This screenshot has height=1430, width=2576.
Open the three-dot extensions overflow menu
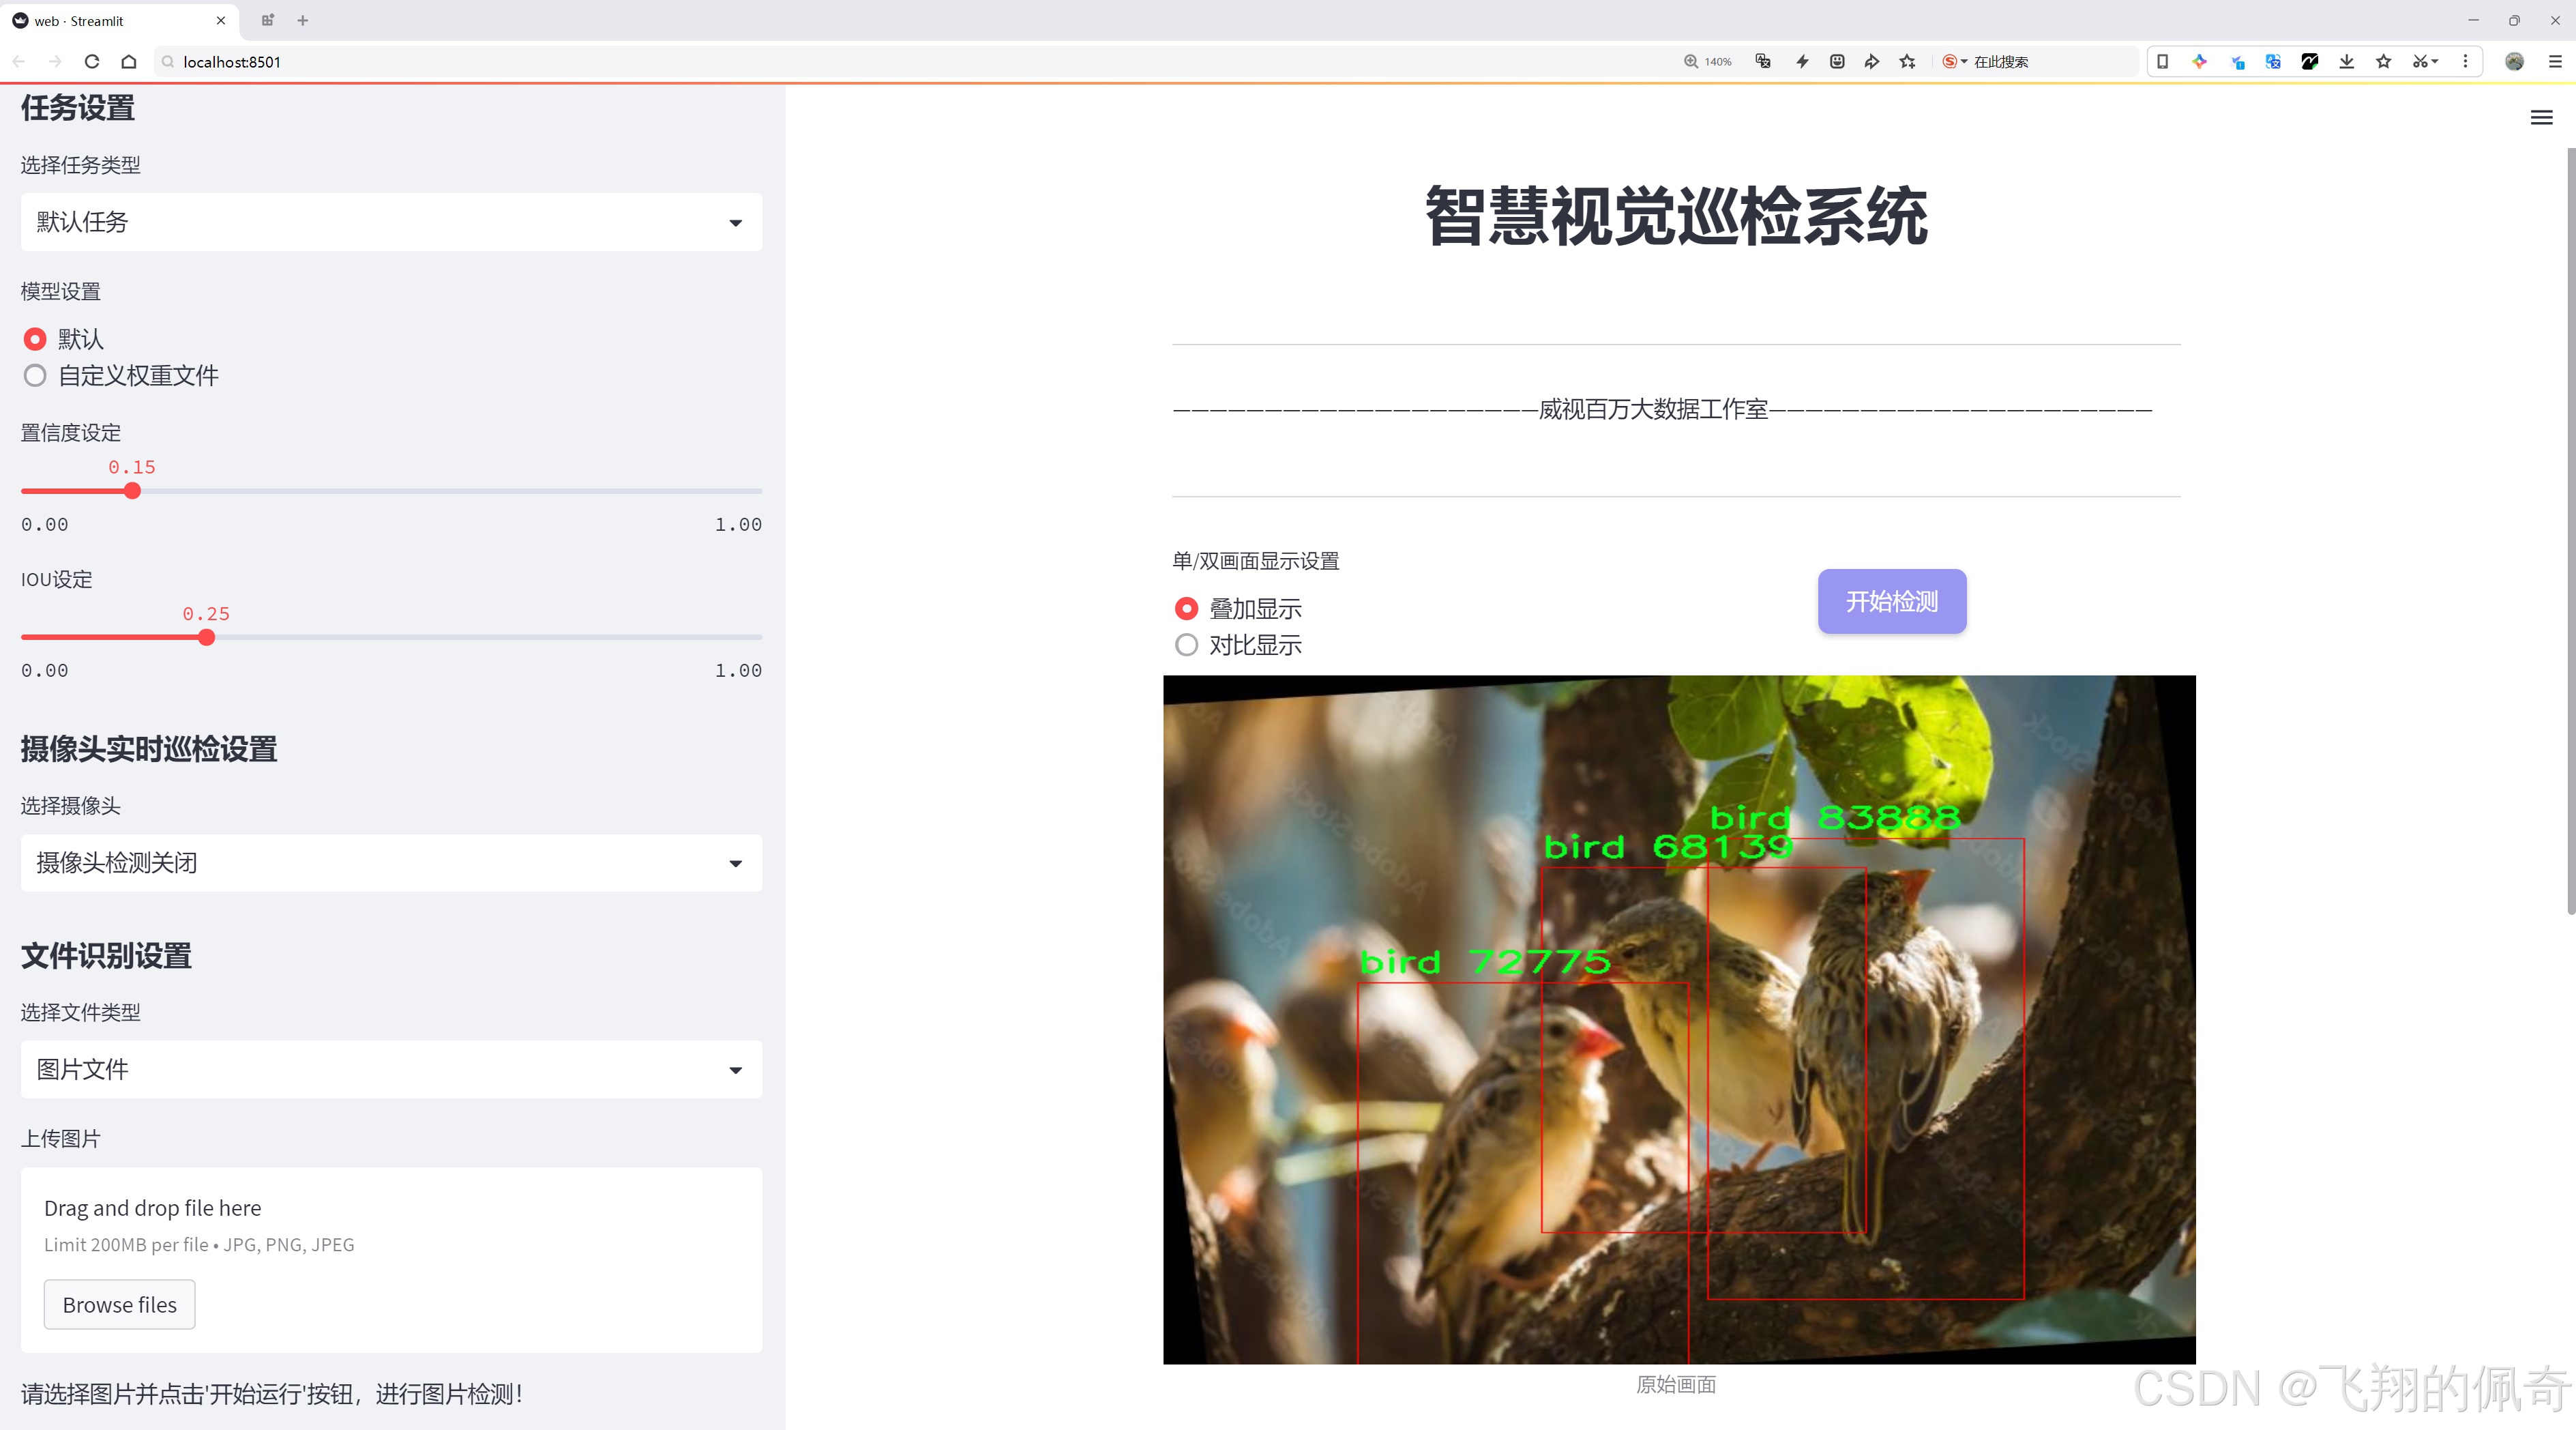click(x=2465, y=61)
